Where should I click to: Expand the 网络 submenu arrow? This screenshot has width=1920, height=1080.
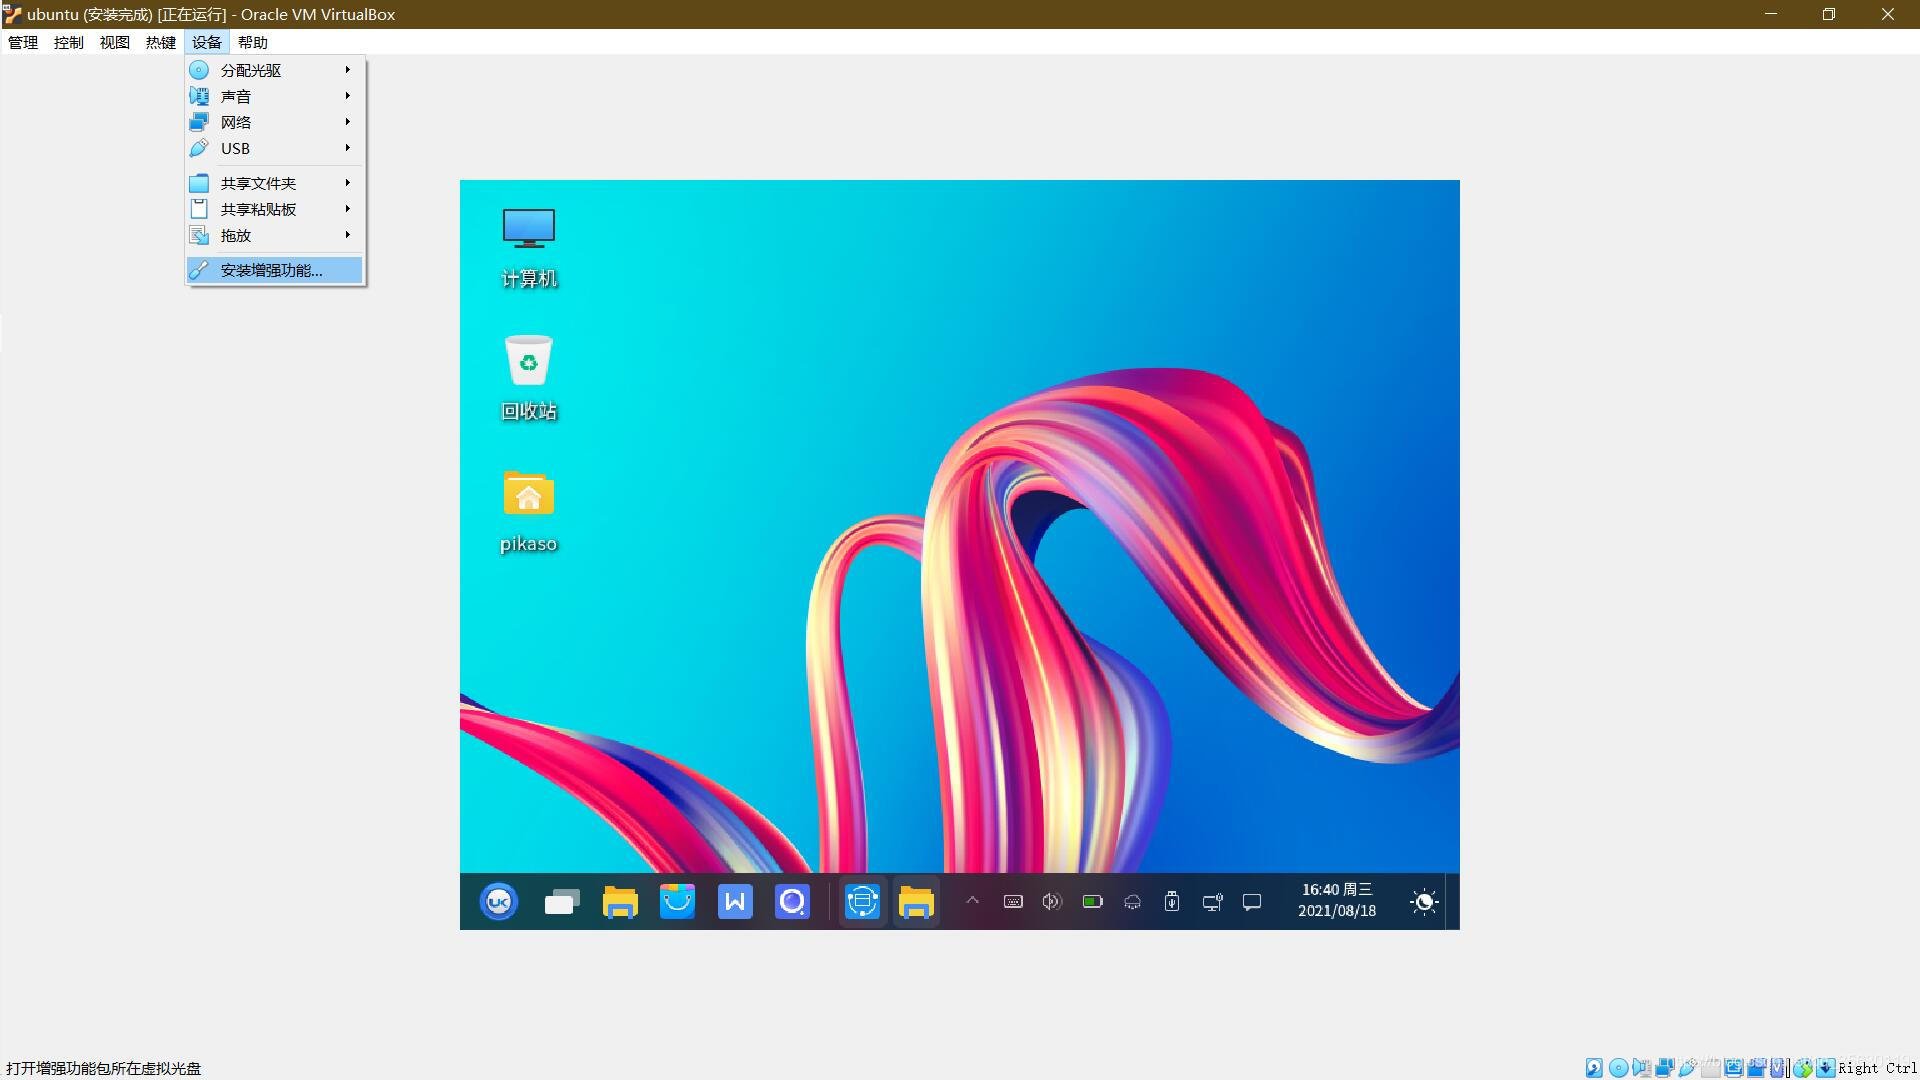click(x=347, y=121)
